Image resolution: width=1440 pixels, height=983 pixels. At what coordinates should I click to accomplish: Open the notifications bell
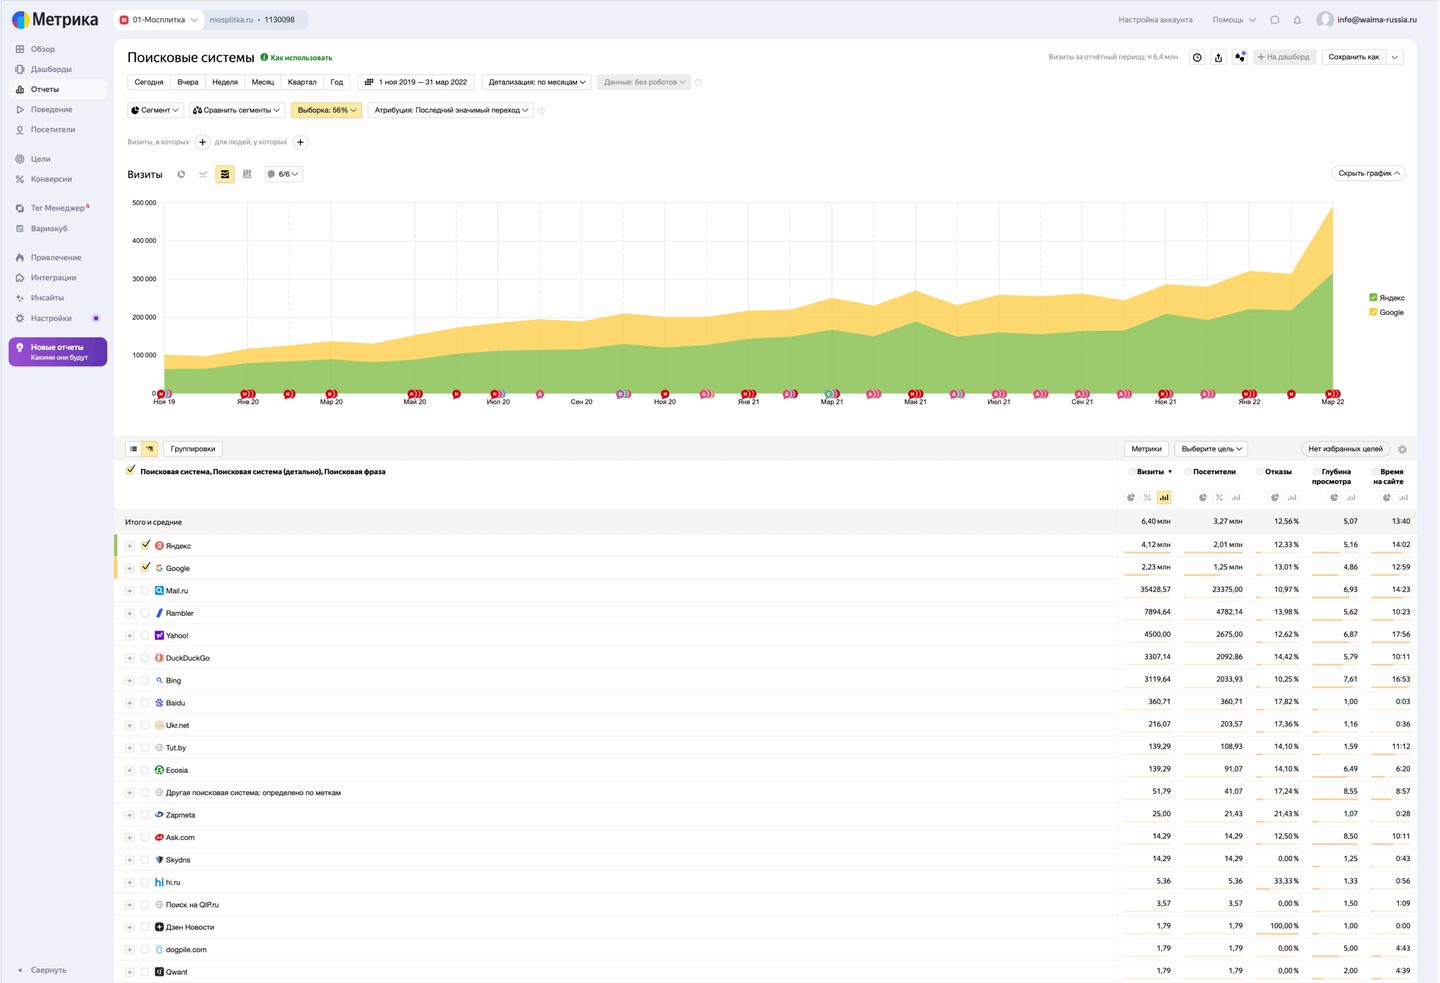[1297, 20]
